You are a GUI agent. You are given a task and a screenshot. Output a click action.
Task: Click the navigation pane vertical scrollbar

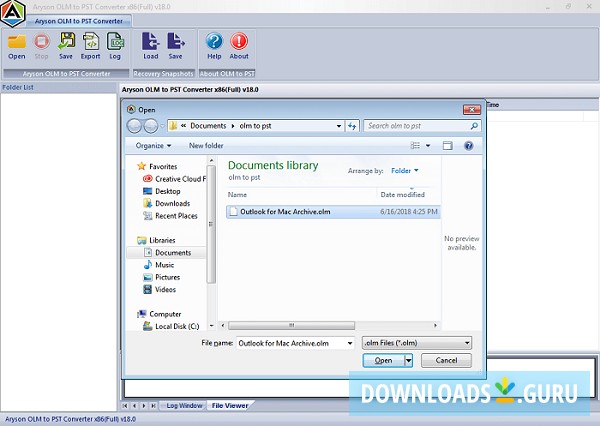click(x=211, y=224)
